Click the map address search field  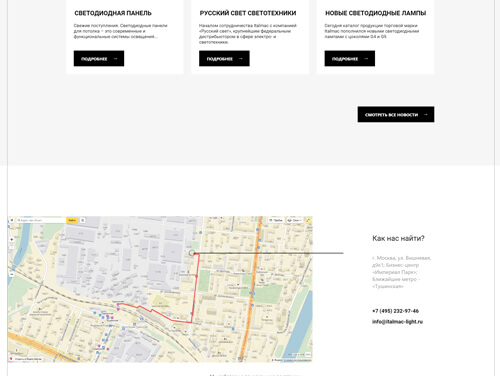(41, 220)
